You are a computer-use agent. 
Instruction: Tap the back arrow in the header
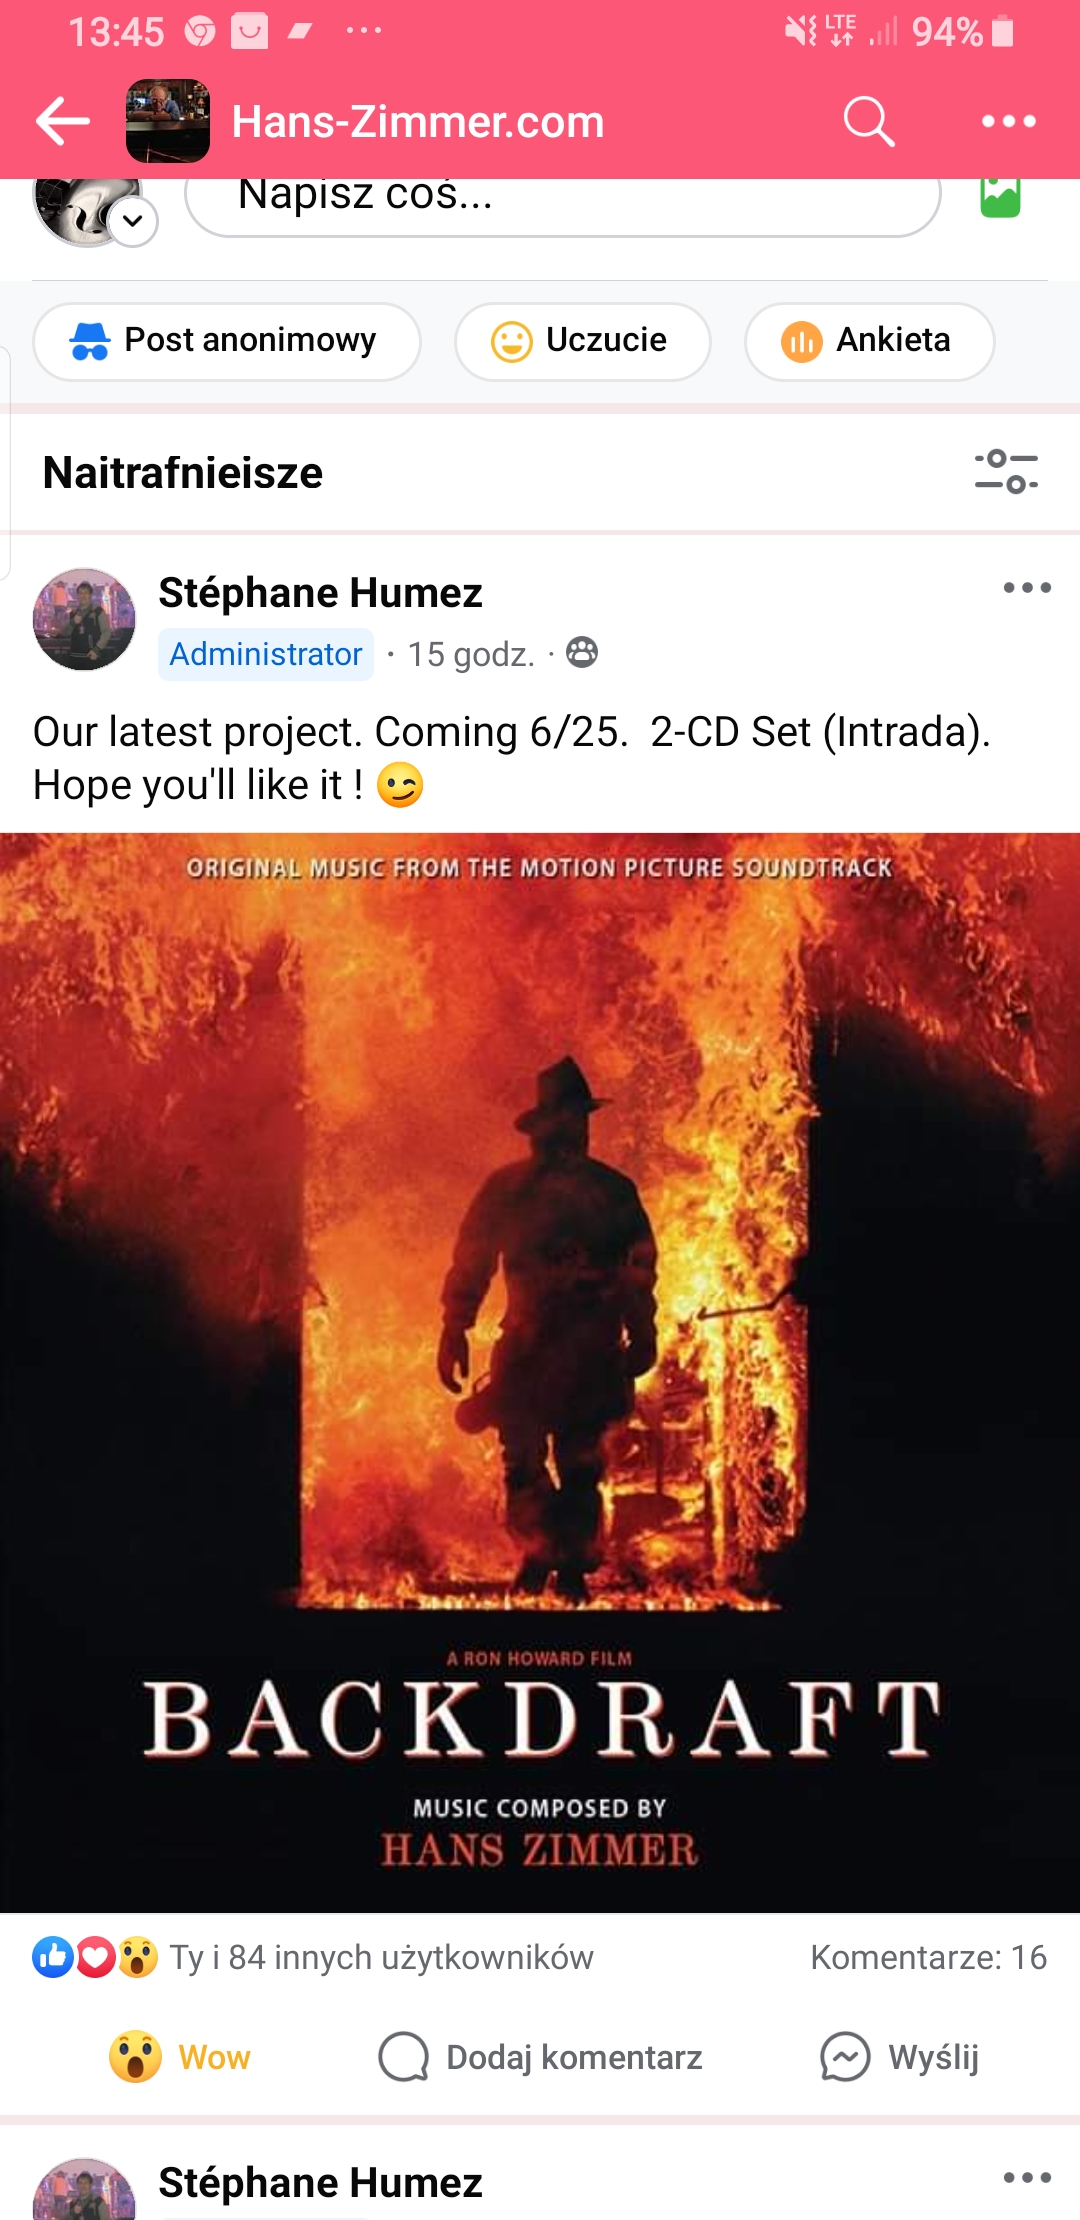pyautogui.click(x=63, y=121)
